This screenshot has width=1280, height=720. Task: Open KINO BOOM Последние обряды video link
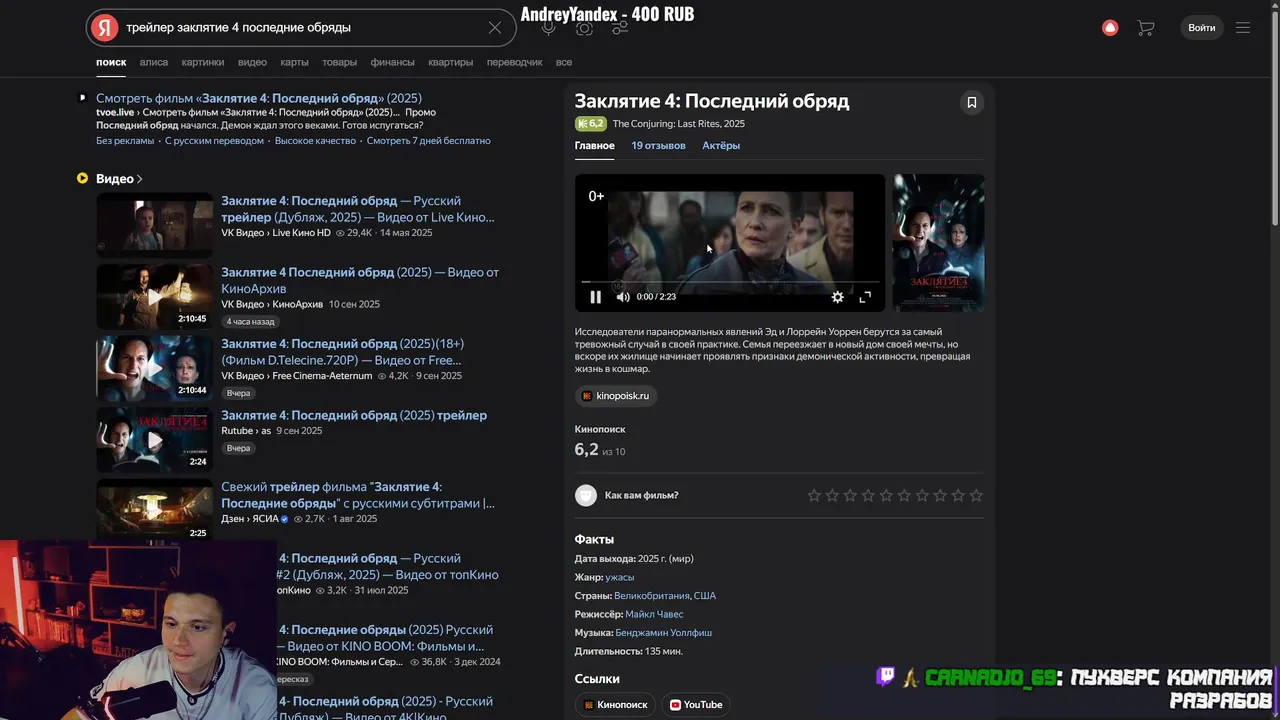386,638
